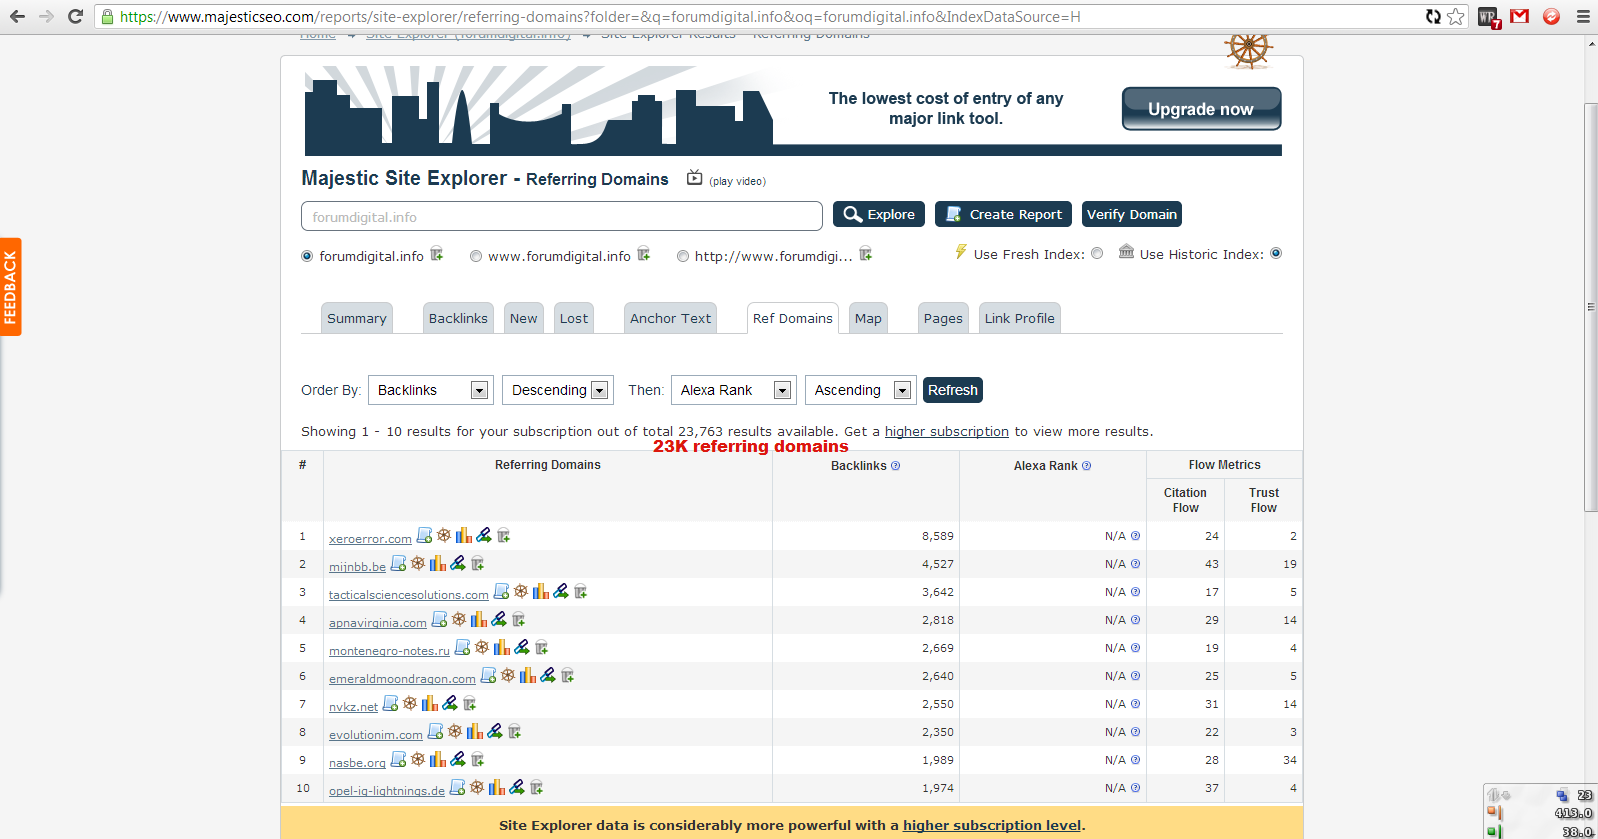Click the Refresh button
Screen dimensions: 1598x839
[x=952, y=390]
